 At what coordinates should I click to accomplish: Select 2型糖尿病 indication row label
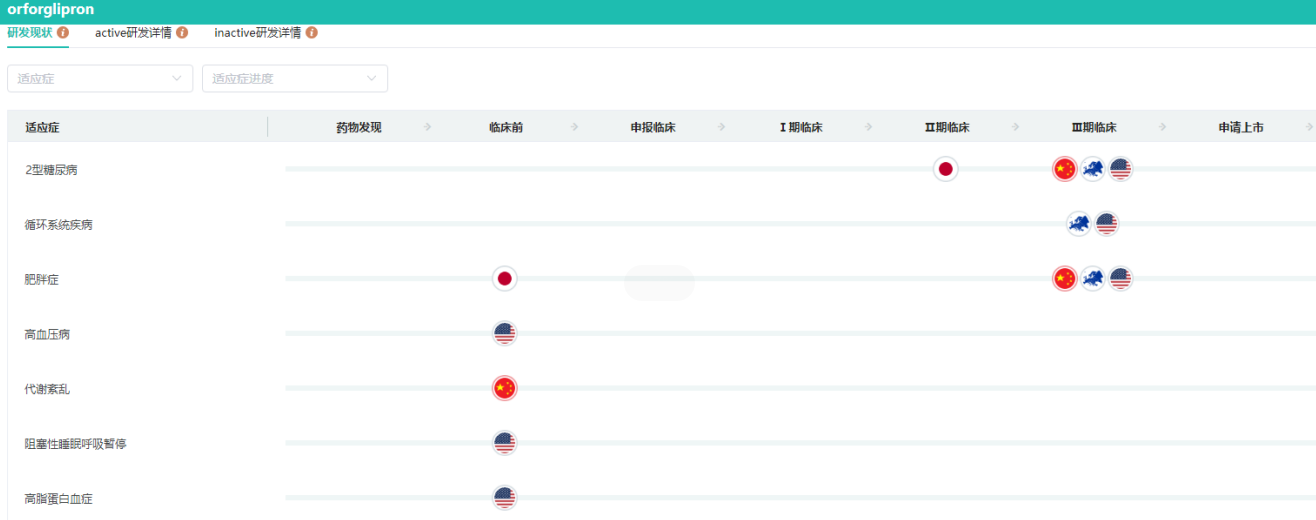[x=51, y=170]
